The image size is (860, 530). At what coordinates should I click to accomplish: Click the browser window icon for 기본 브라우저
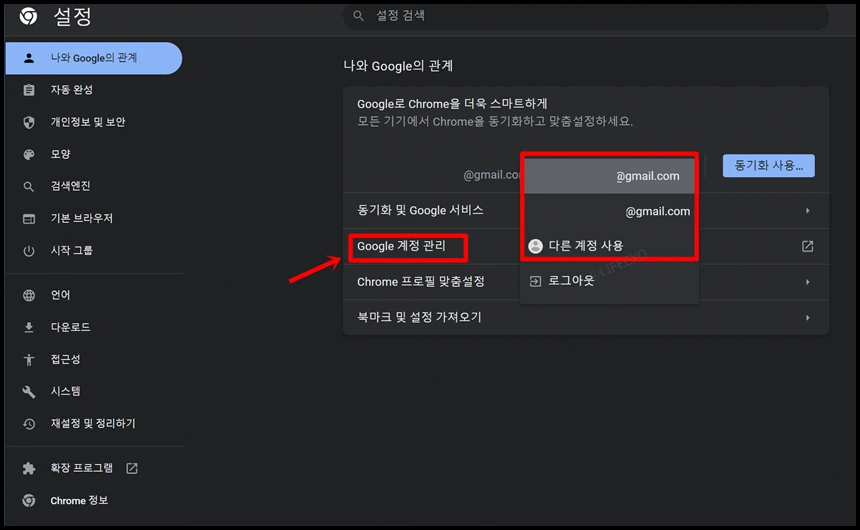tap(29, 219)
